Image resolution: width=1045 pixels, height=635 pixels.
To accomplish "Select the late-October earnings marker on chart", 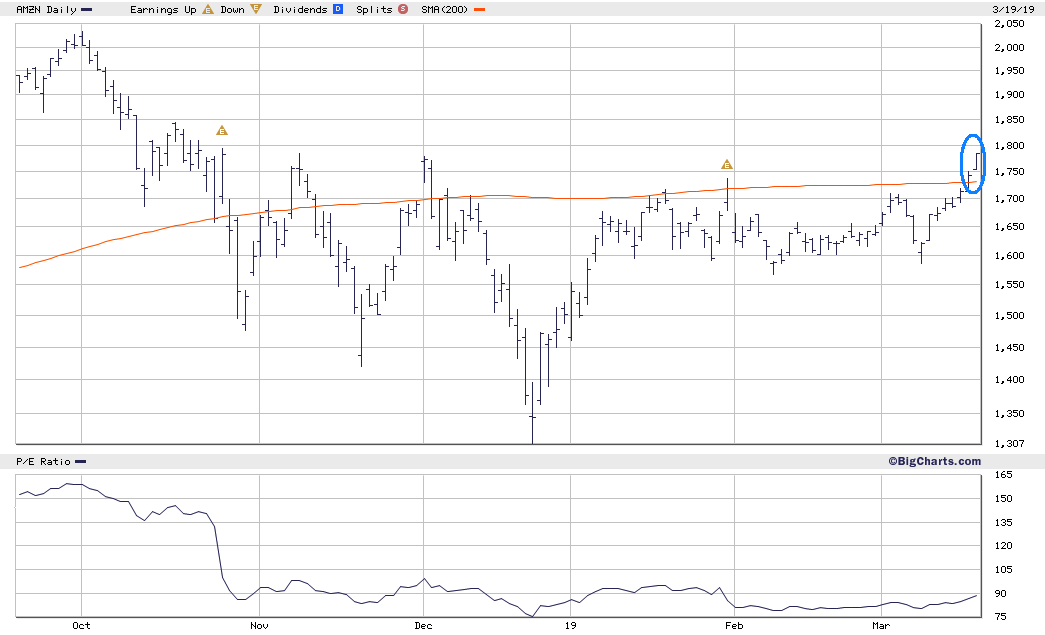I will tap(222, 131).
